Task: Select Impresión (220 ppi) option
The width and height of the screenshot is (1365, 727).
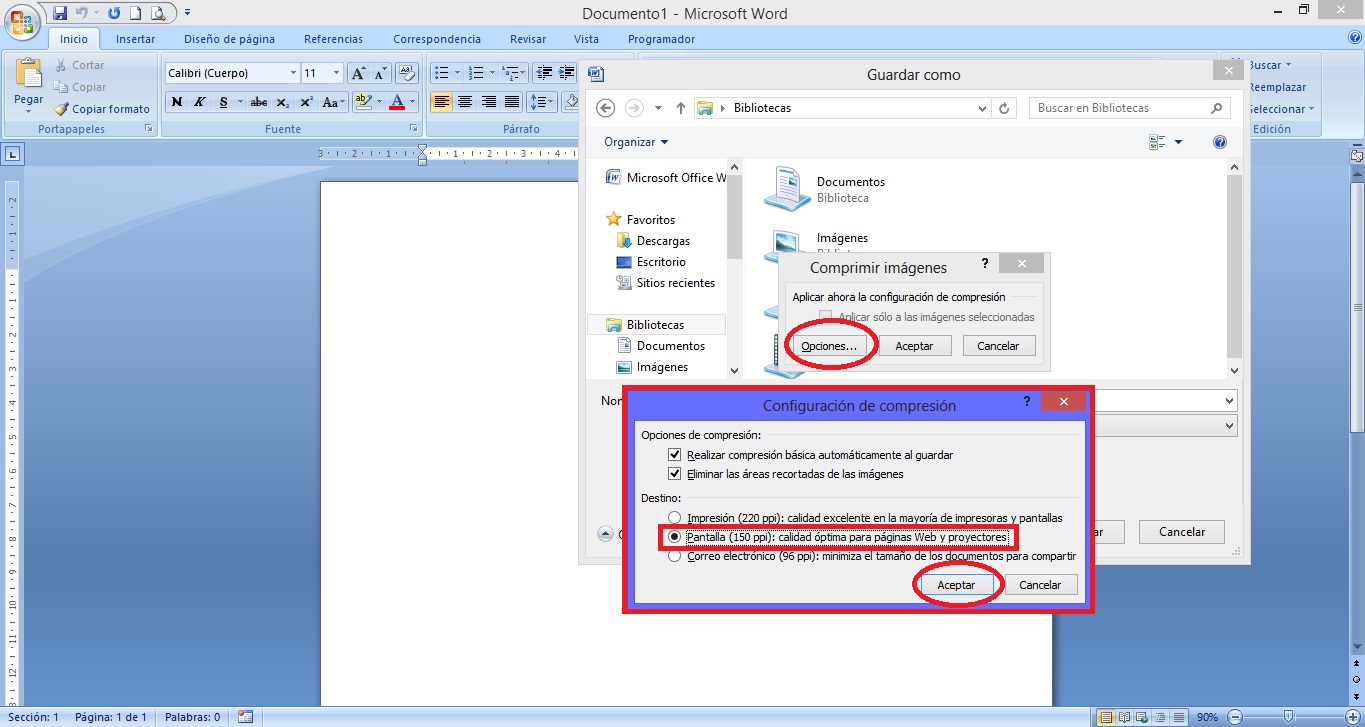Action: [674, 518]
